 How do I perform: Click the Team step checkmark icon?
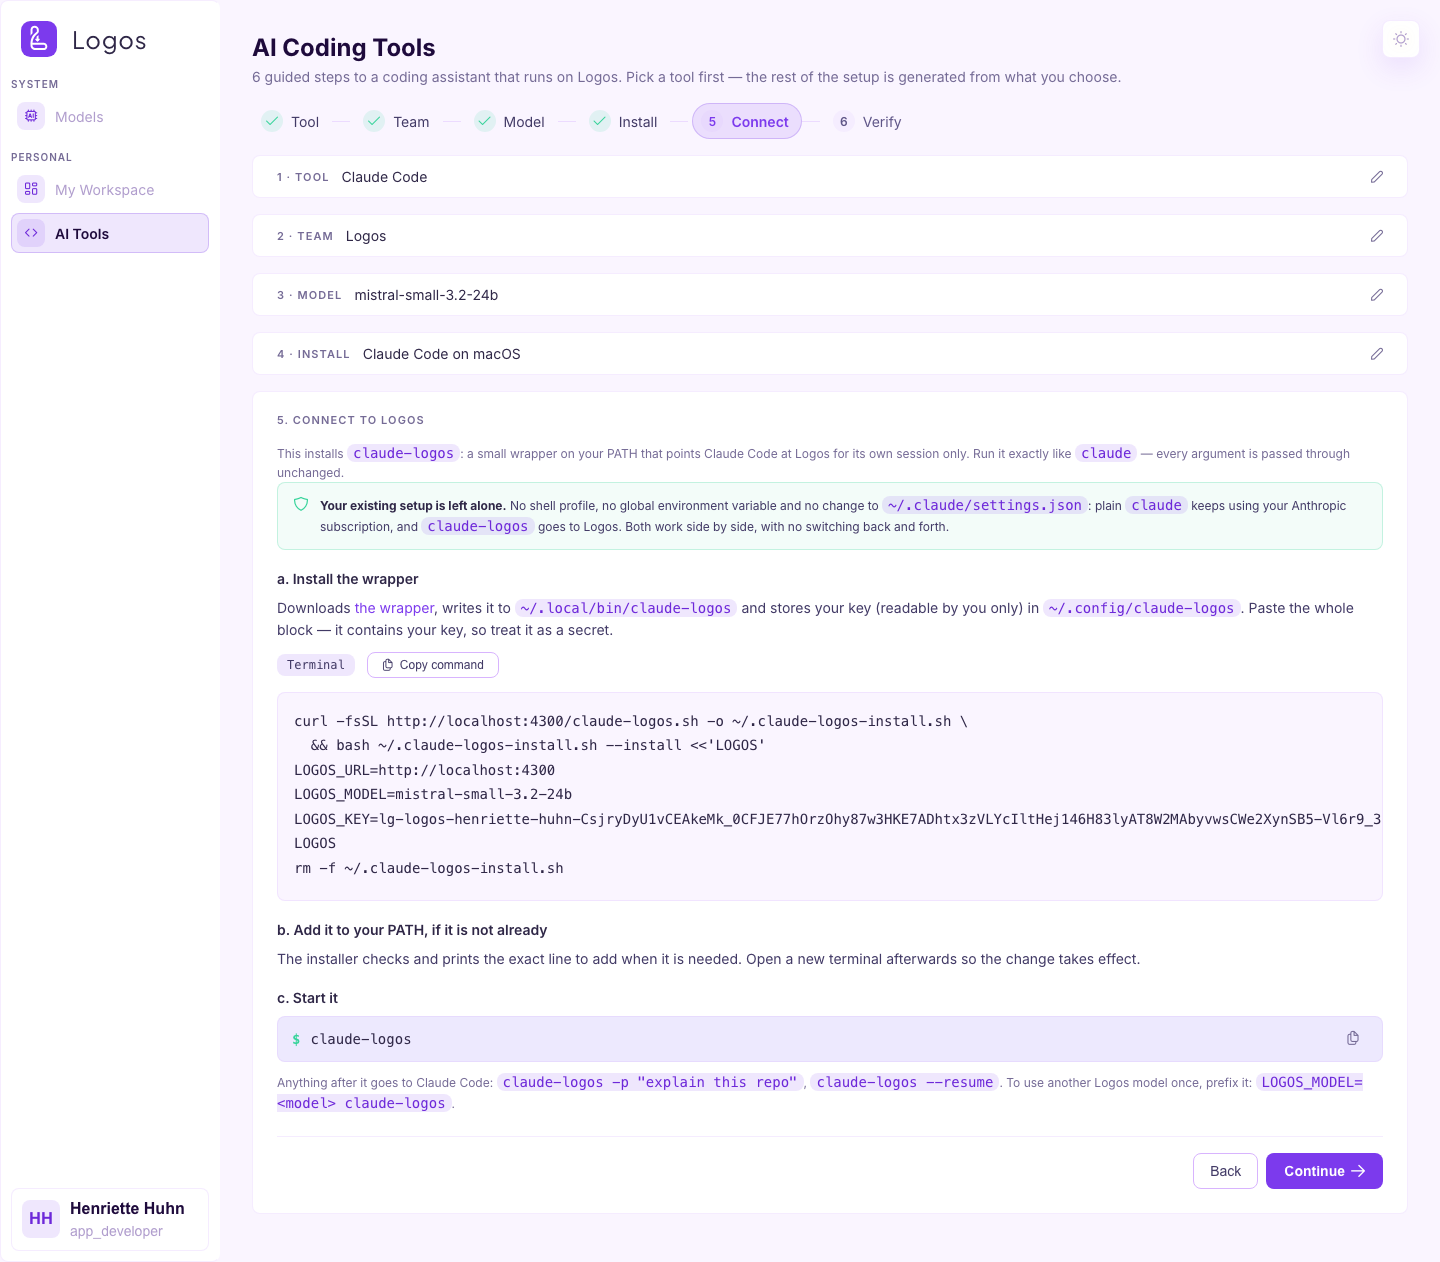pyautogui.click(x=374, y=121)
